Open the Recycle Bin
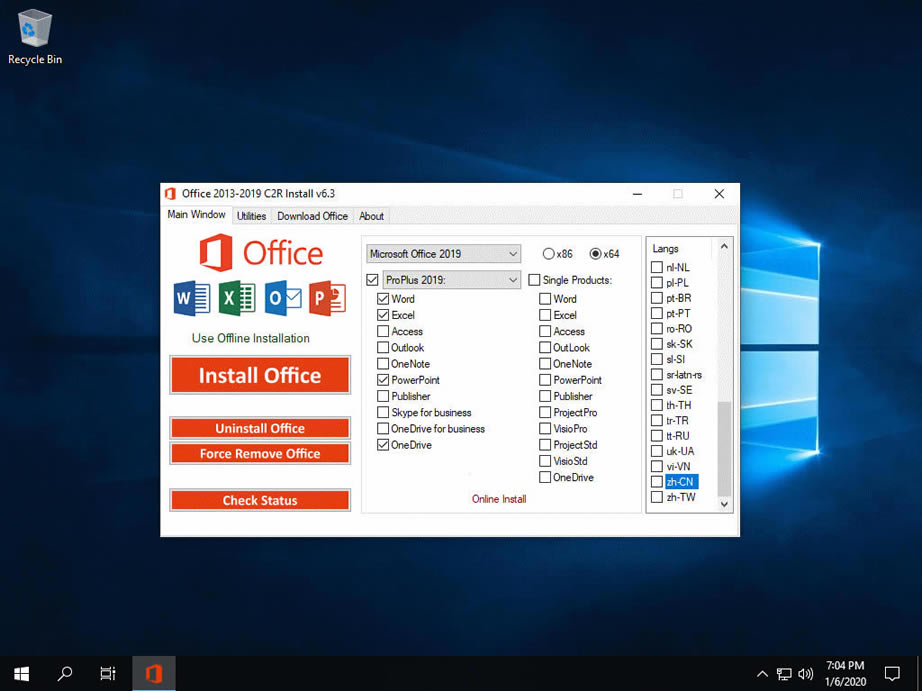This screenshot has width=922, height=691. 34,30
